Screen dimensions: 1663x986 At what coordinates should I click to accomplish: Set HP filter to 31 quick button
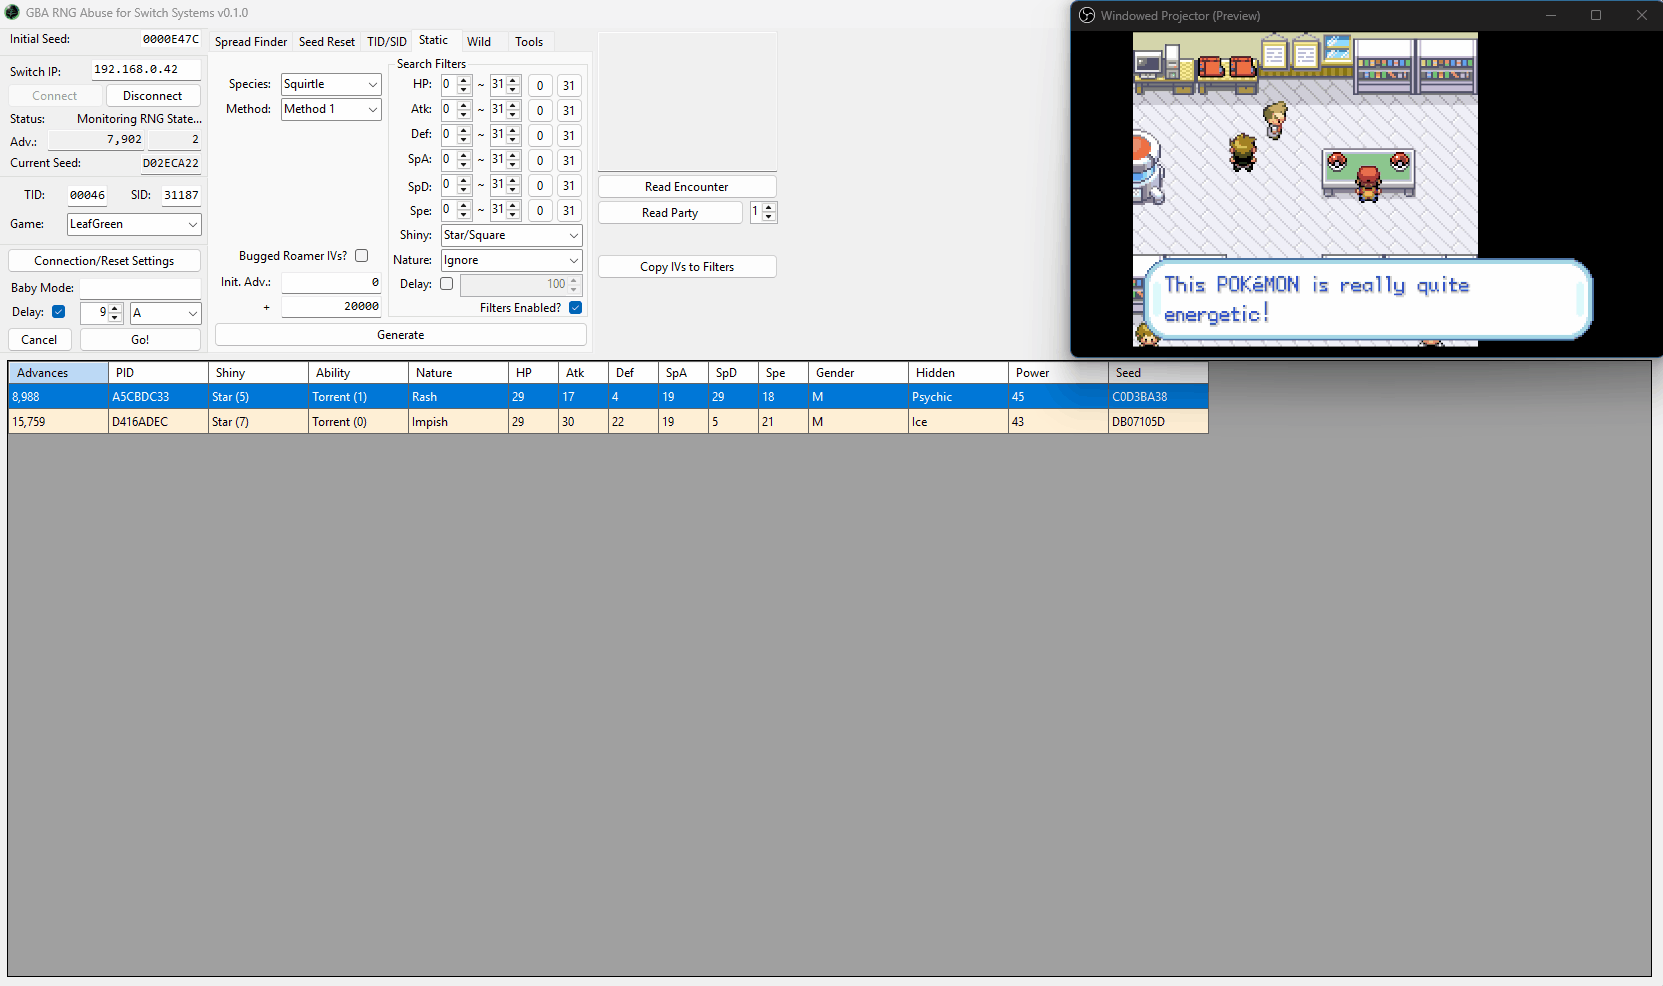(569, 85)
